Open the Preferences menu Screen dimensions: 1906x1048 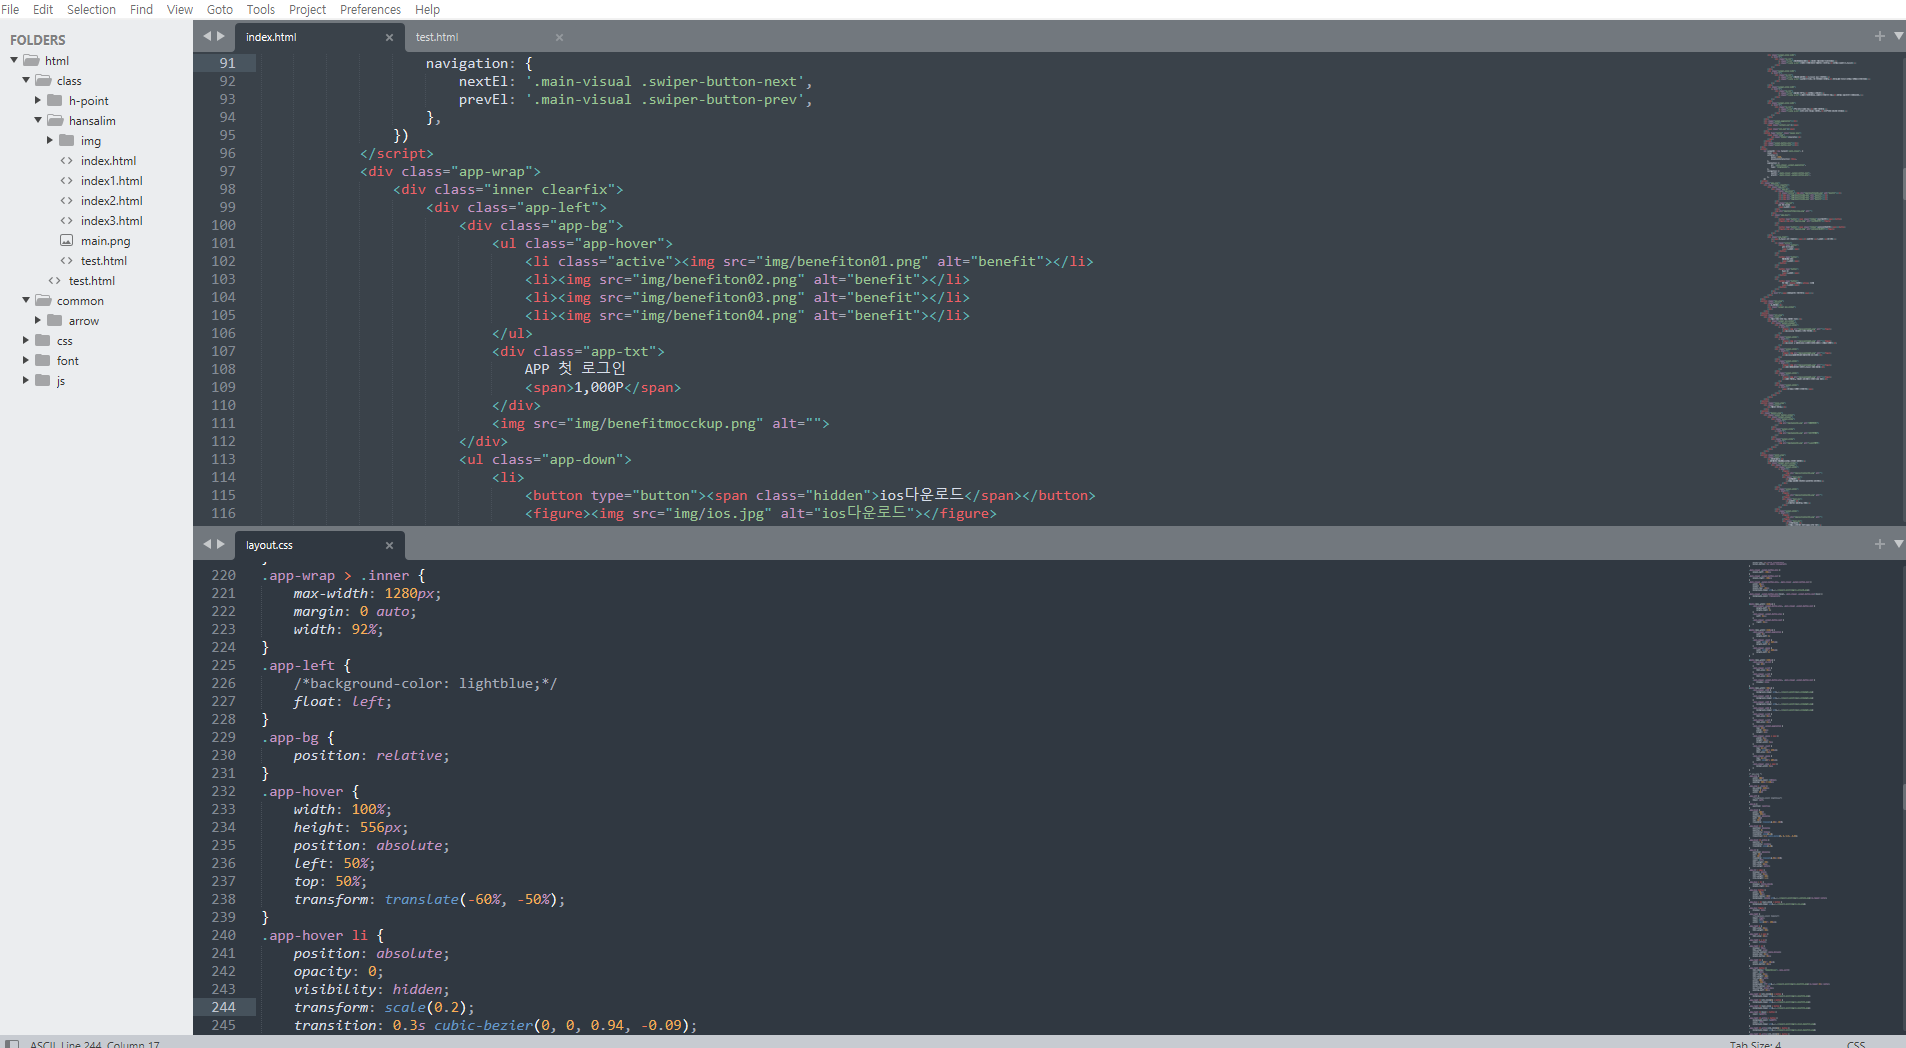[x=370, y=9]
